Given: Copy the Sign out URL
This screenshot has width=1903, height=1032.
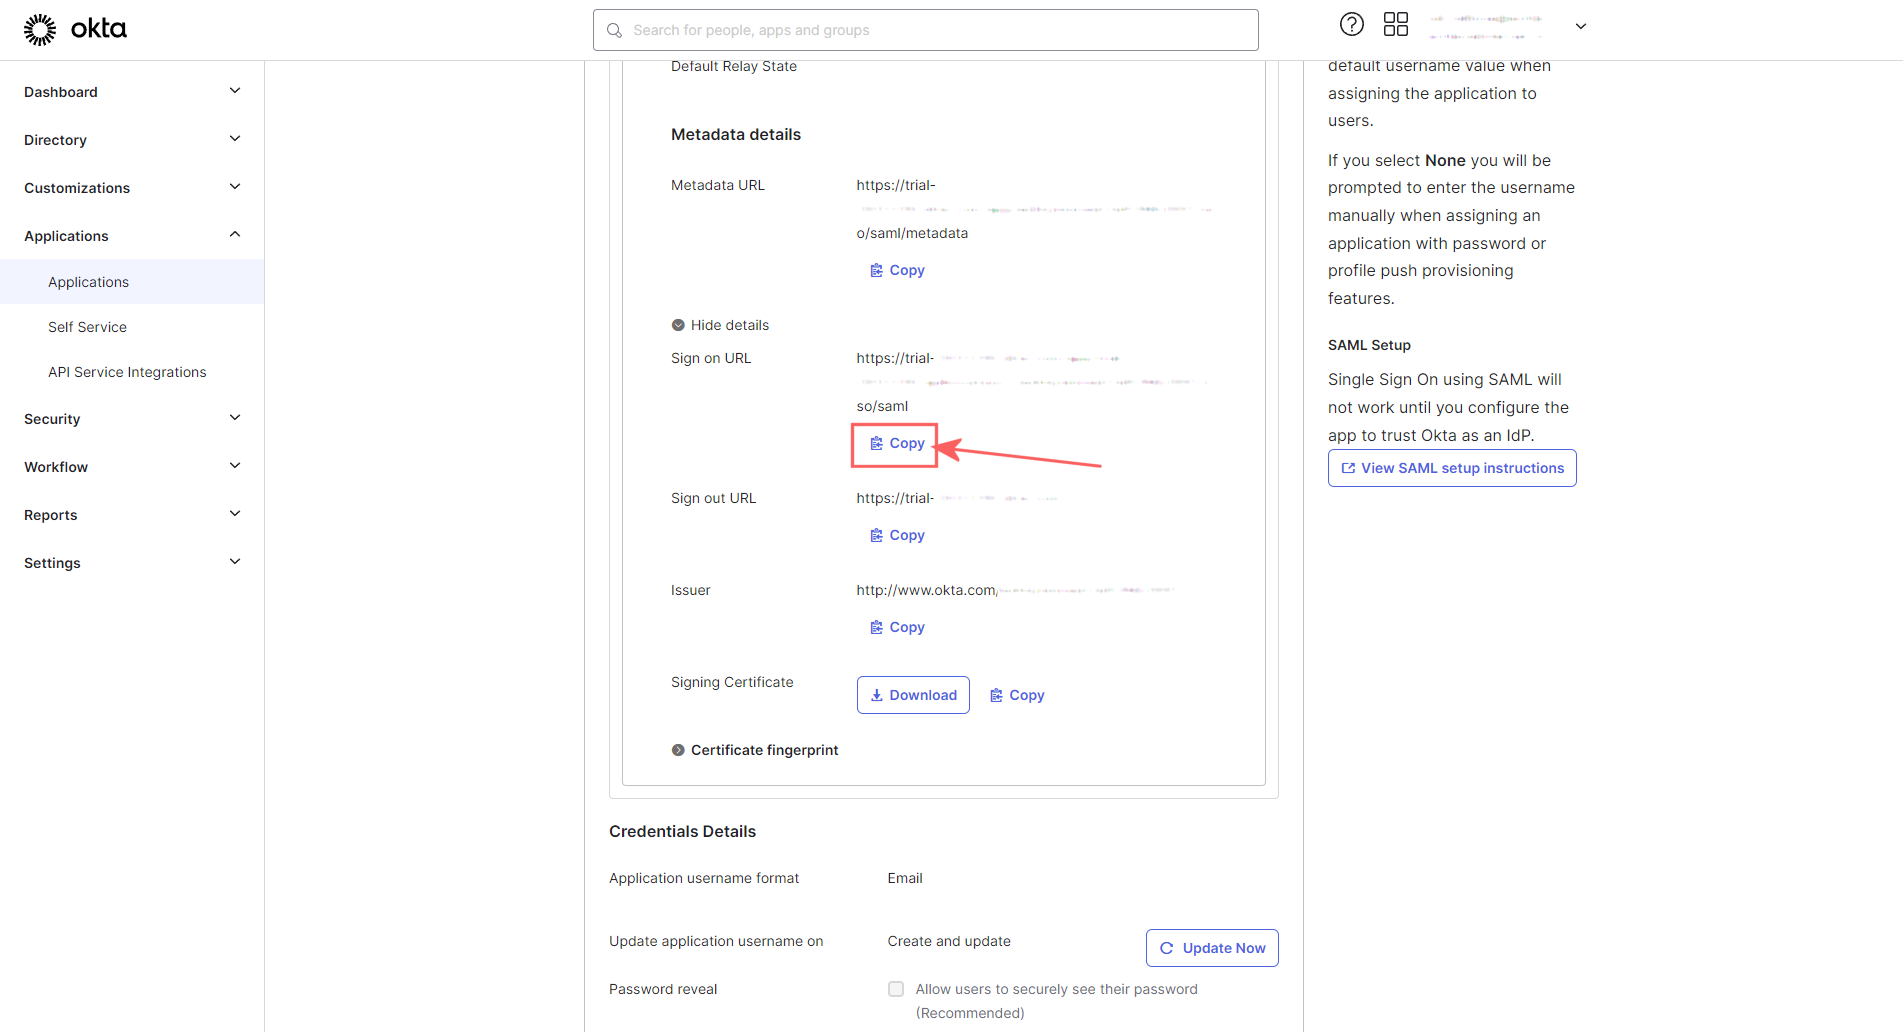Looking at the screenshot, I should coord(897,535).
